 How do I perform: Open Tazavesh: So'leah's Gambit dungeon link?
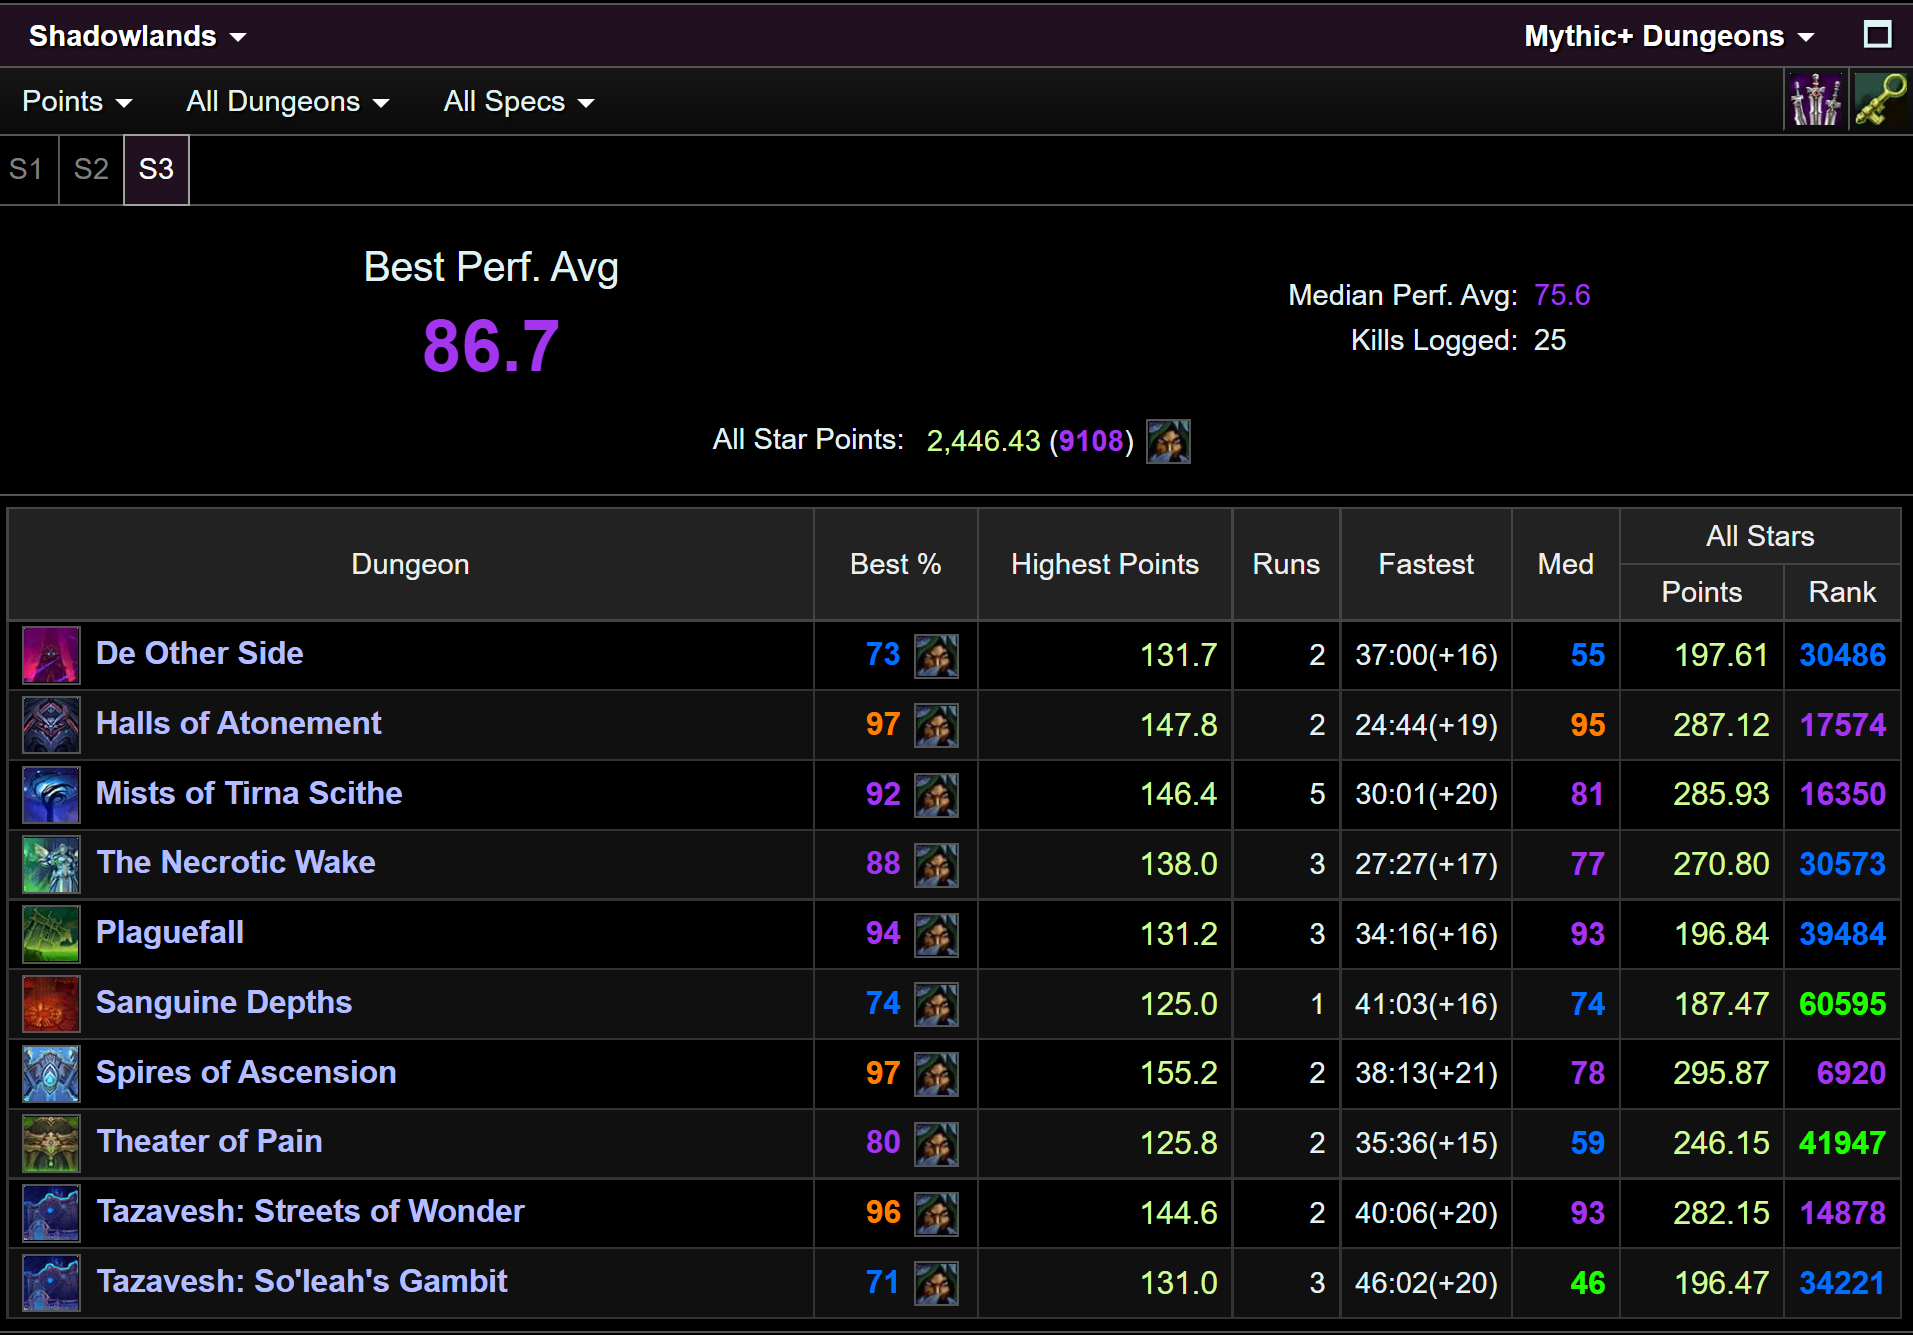coord(302,1281)
